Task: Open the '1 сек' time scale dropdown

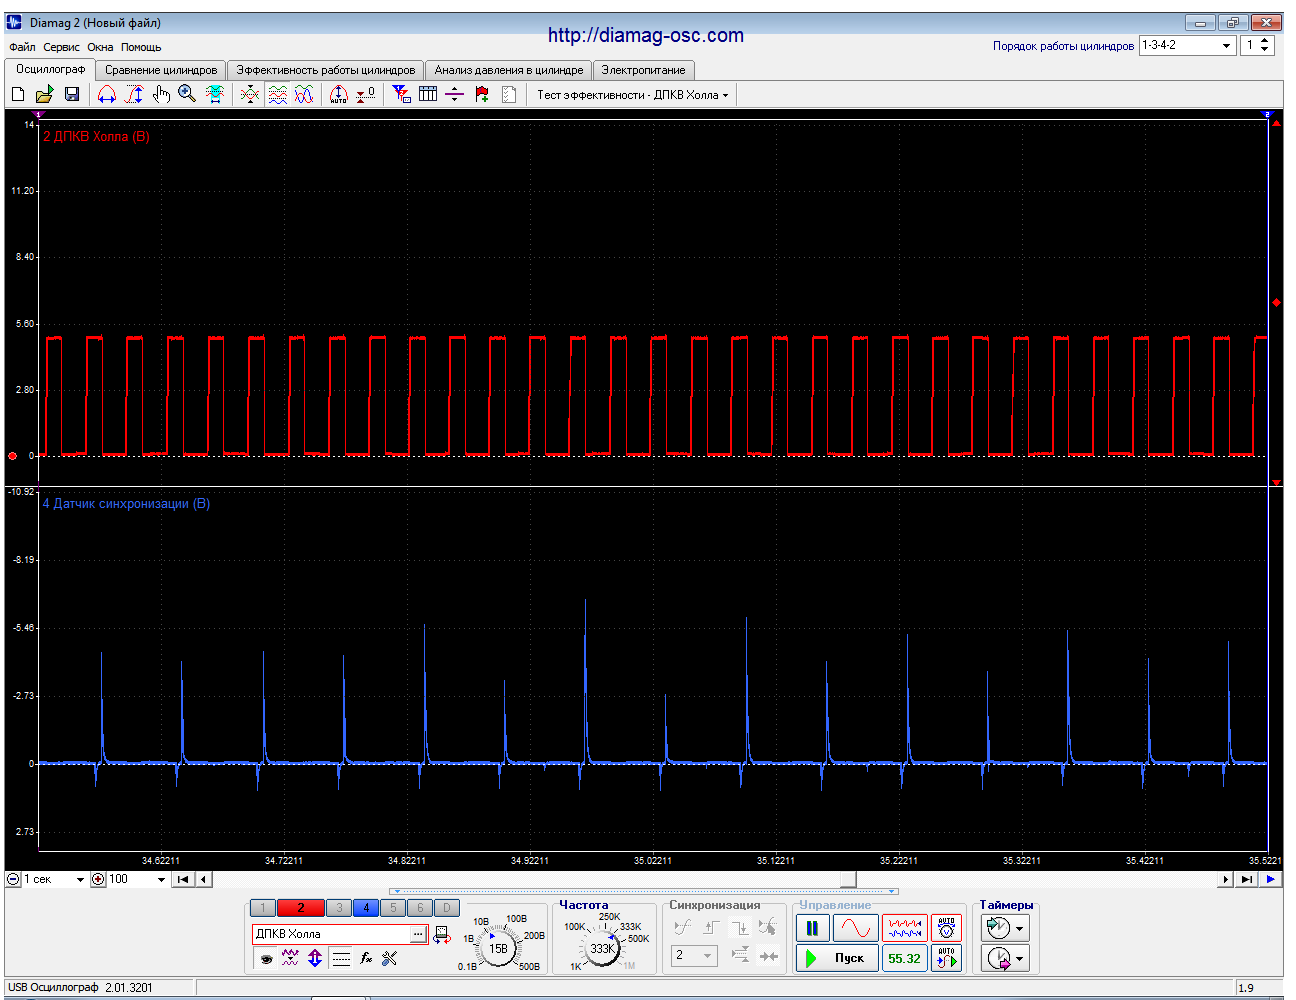Action: tap(54, 879)
